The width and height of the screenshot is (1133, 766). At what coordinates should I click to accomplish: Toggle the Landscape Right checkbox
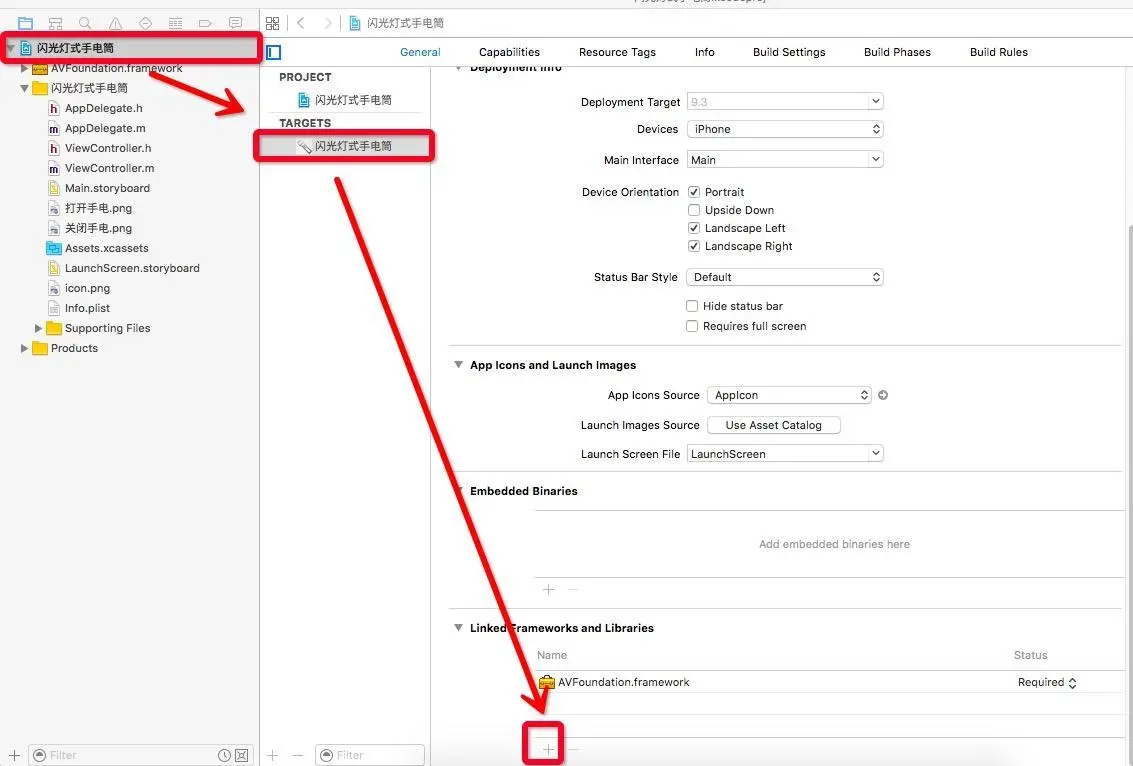point(694,246)
